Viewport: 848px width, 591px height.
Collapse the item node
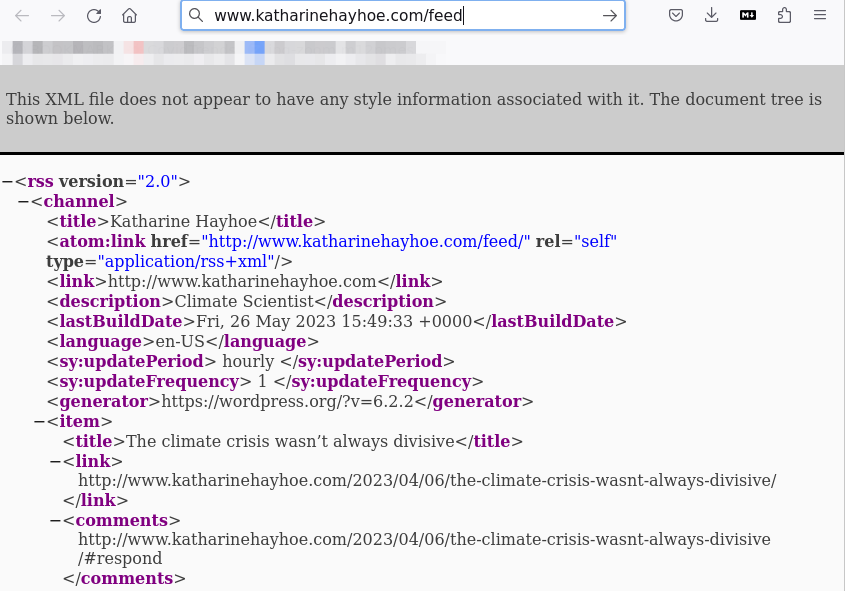[39, 421]
